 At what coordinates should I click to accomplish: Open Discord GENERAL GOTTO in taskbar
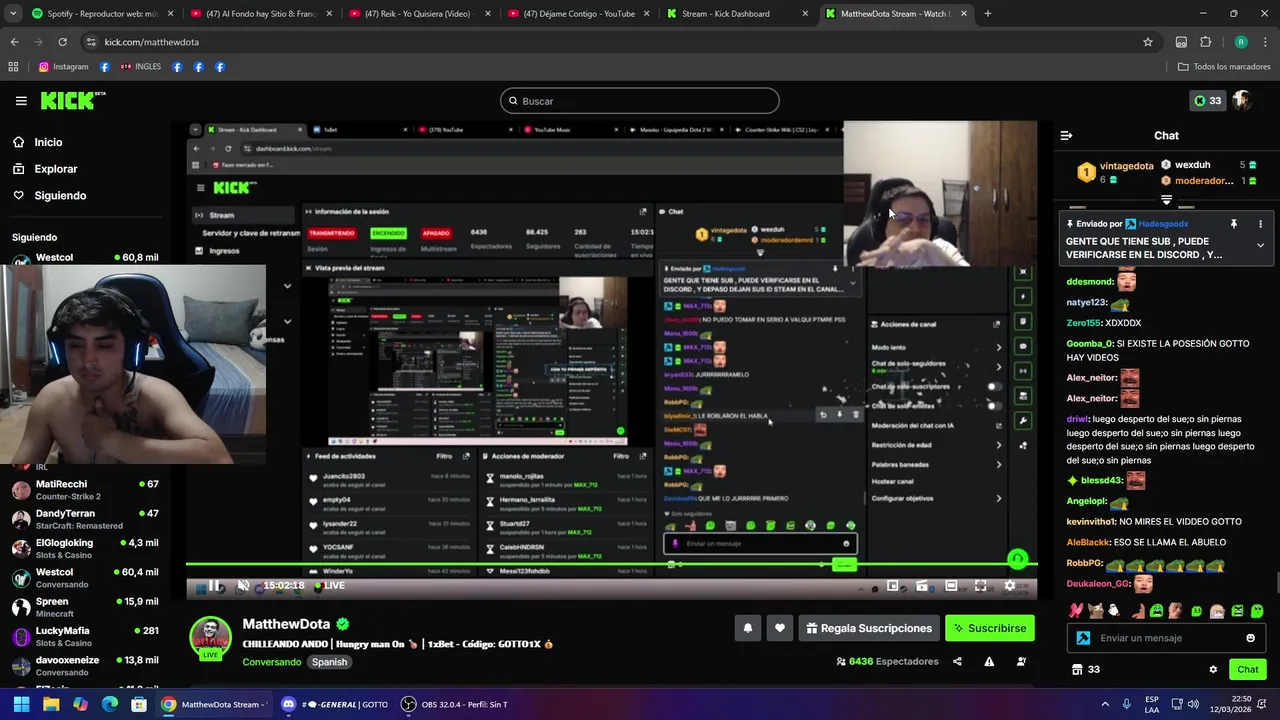point(334,704)
